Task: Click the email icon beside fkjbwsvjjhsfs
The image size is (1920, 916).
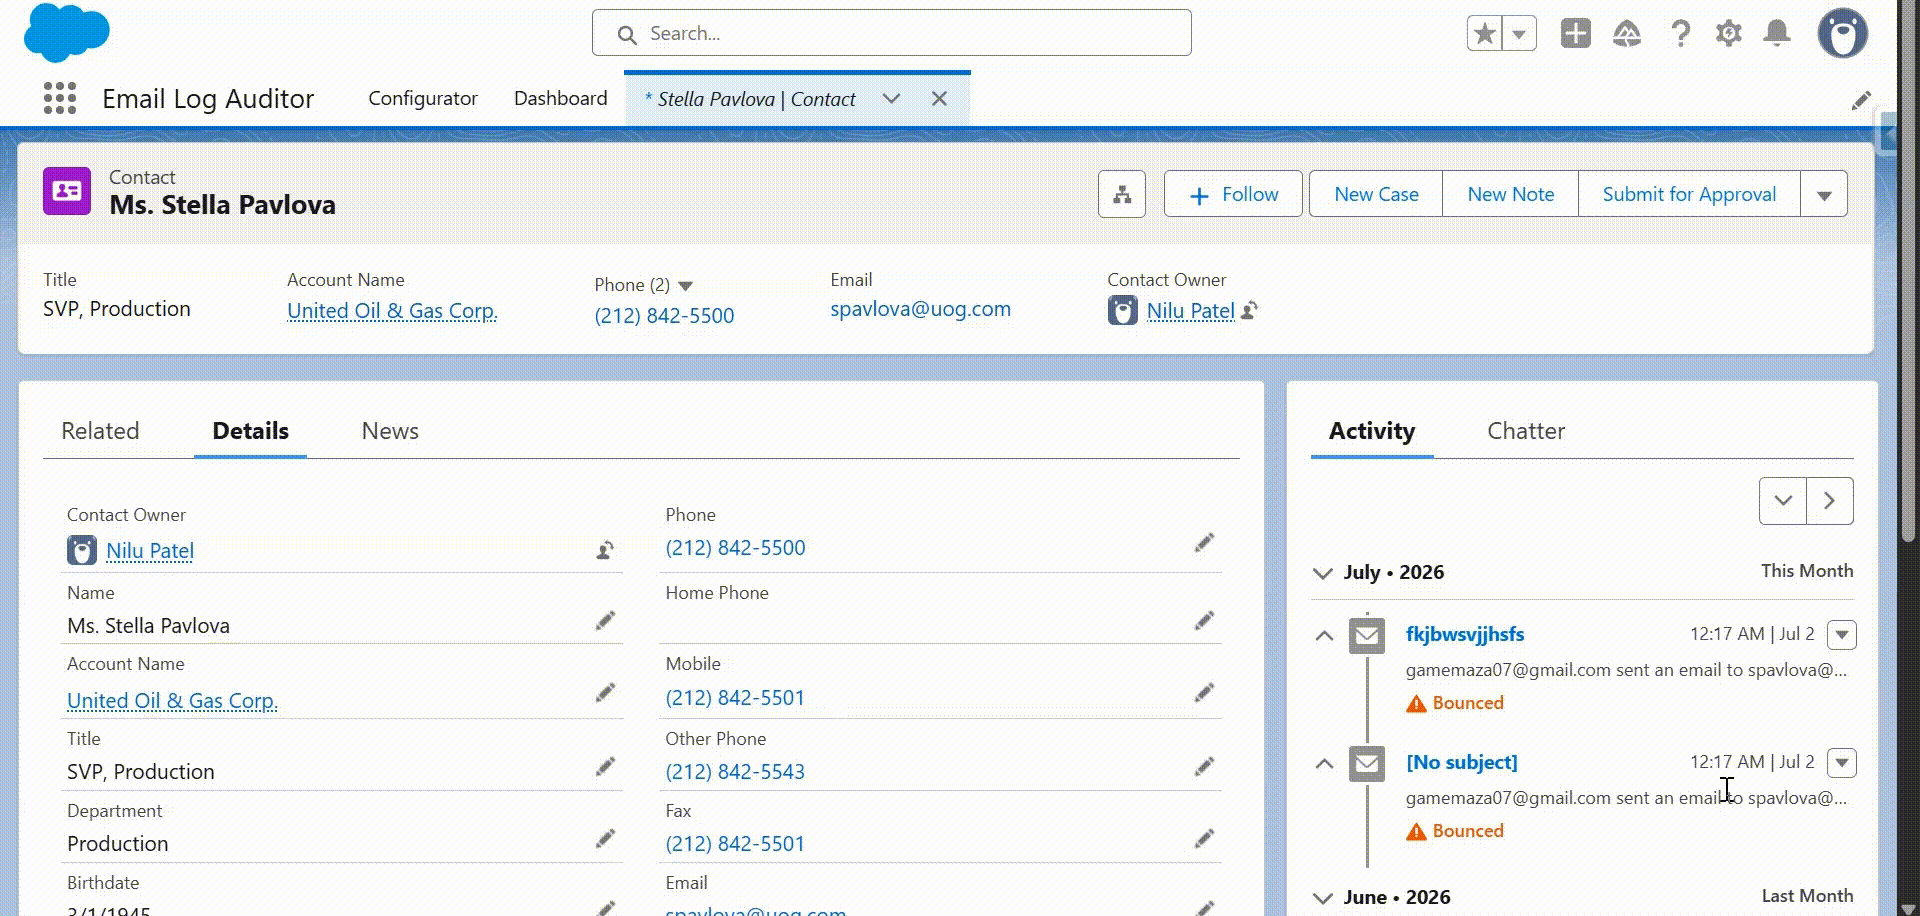Action: [1367, 635]
